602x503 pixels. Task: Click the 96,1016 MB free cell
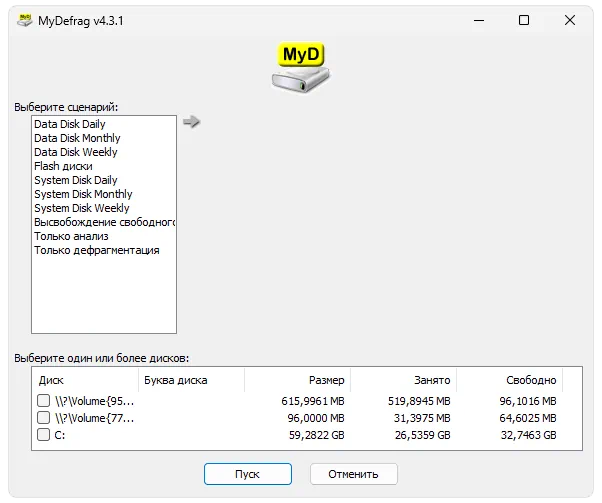tap(528, 401)
